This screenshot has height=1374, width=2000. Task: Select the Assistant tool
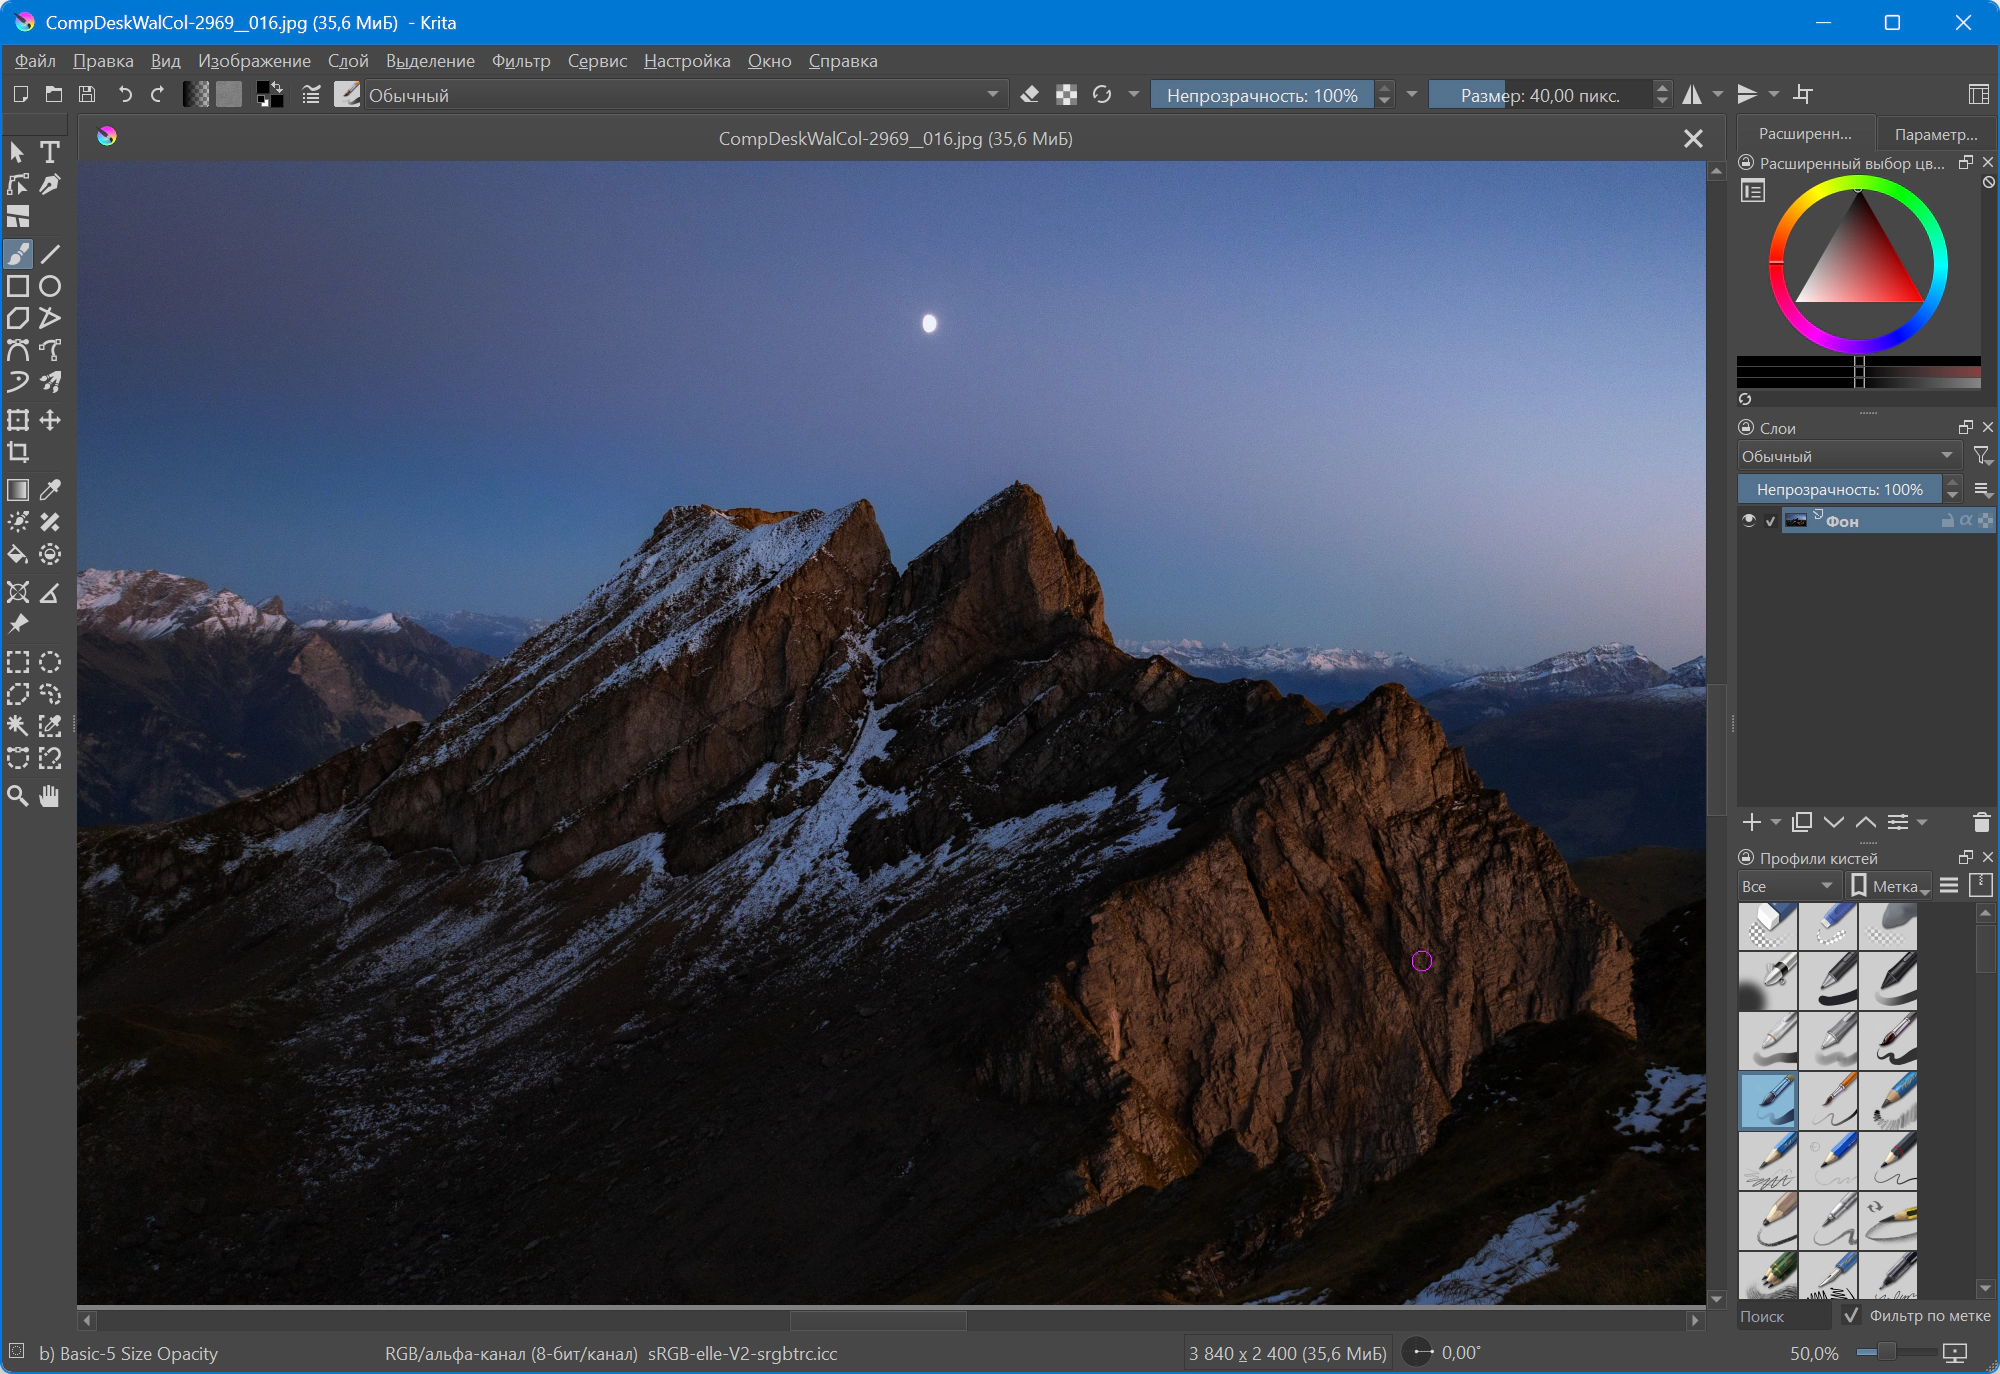click(18, 592)
